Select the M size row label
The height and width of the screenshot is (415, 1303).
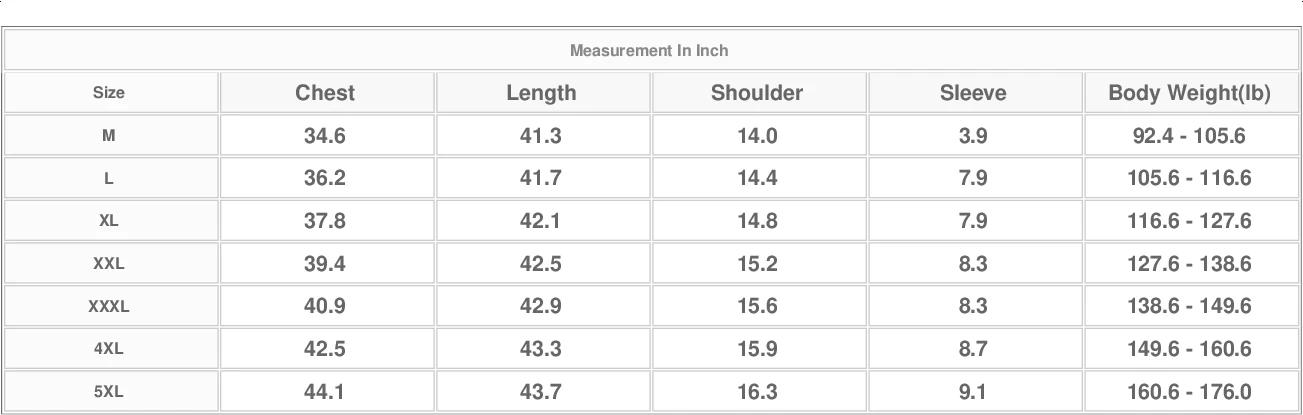point(109,136)
